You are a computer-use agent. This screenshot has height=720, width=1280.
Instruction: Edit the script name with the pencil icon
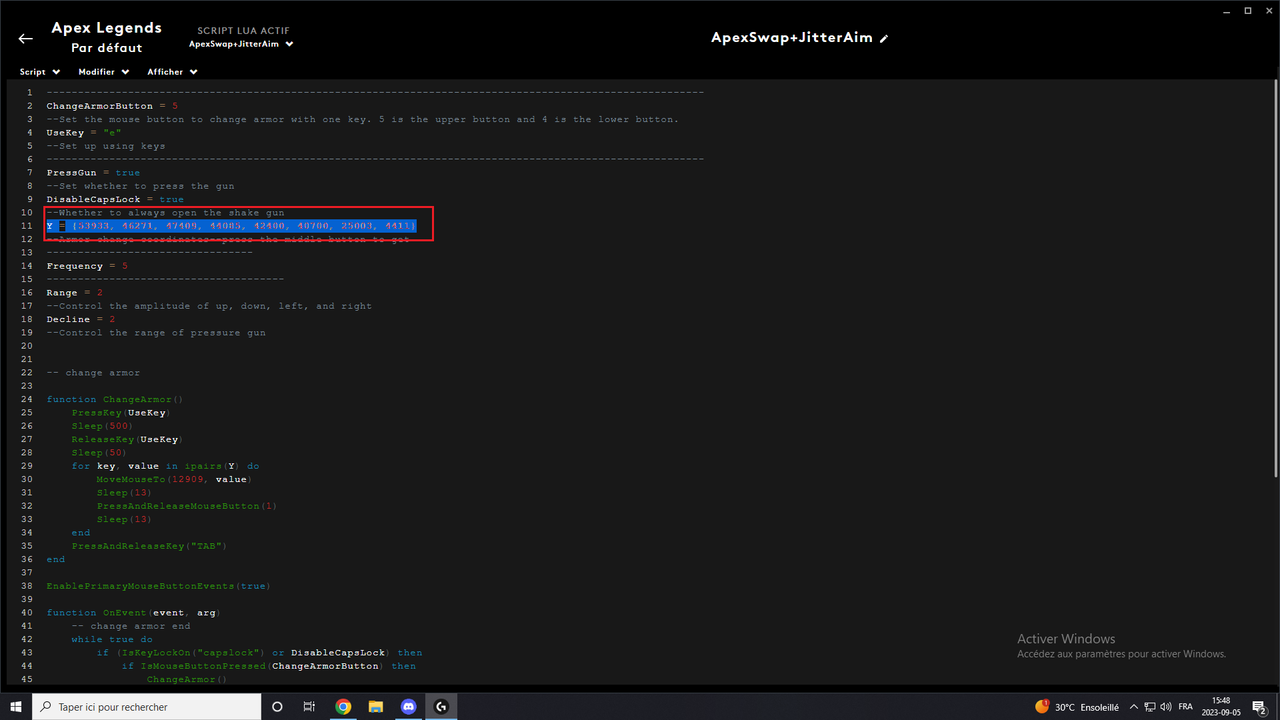(884, 38)
